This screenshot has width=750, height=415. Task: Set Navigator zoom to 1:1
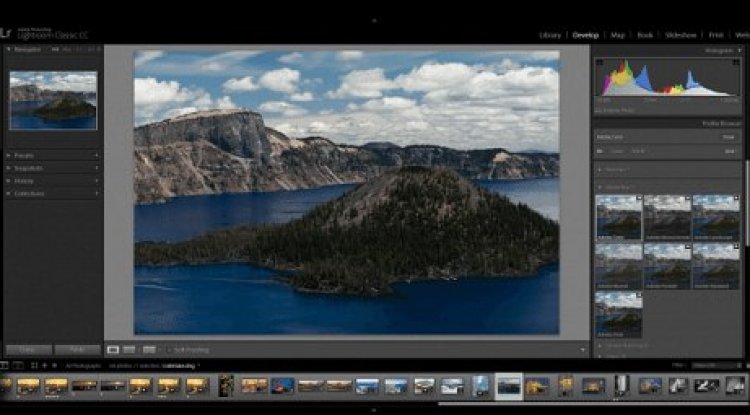(x=79, y=49)
